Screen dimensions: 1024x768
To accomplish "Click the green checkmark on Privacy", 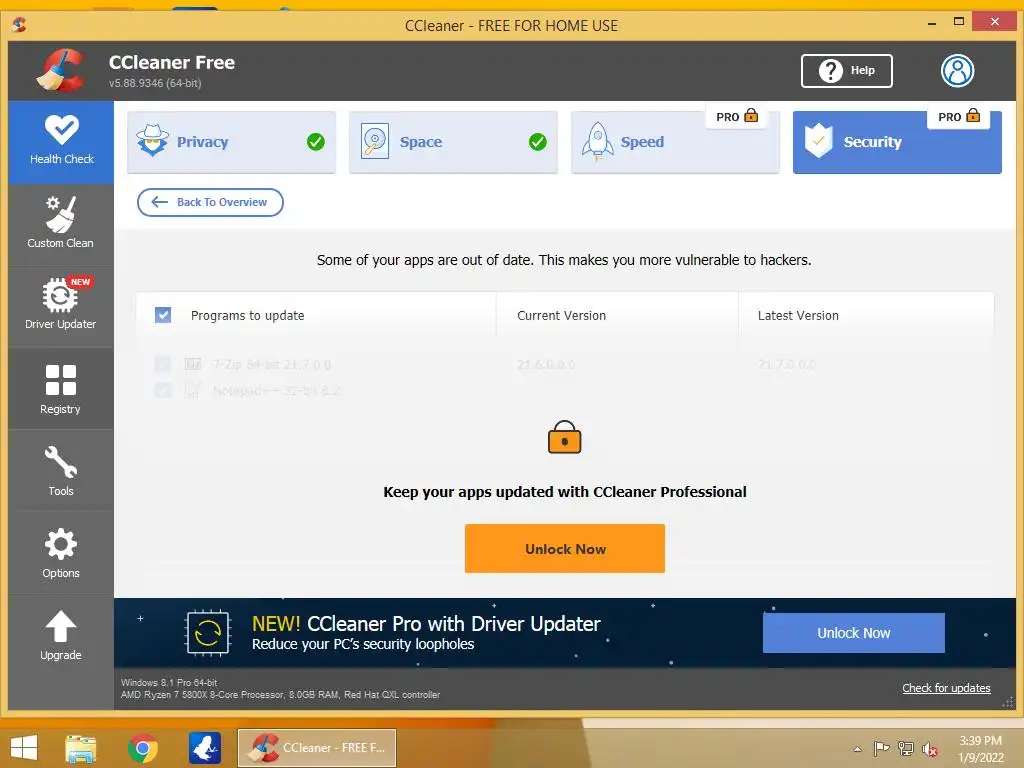I will tap(315, 142).
